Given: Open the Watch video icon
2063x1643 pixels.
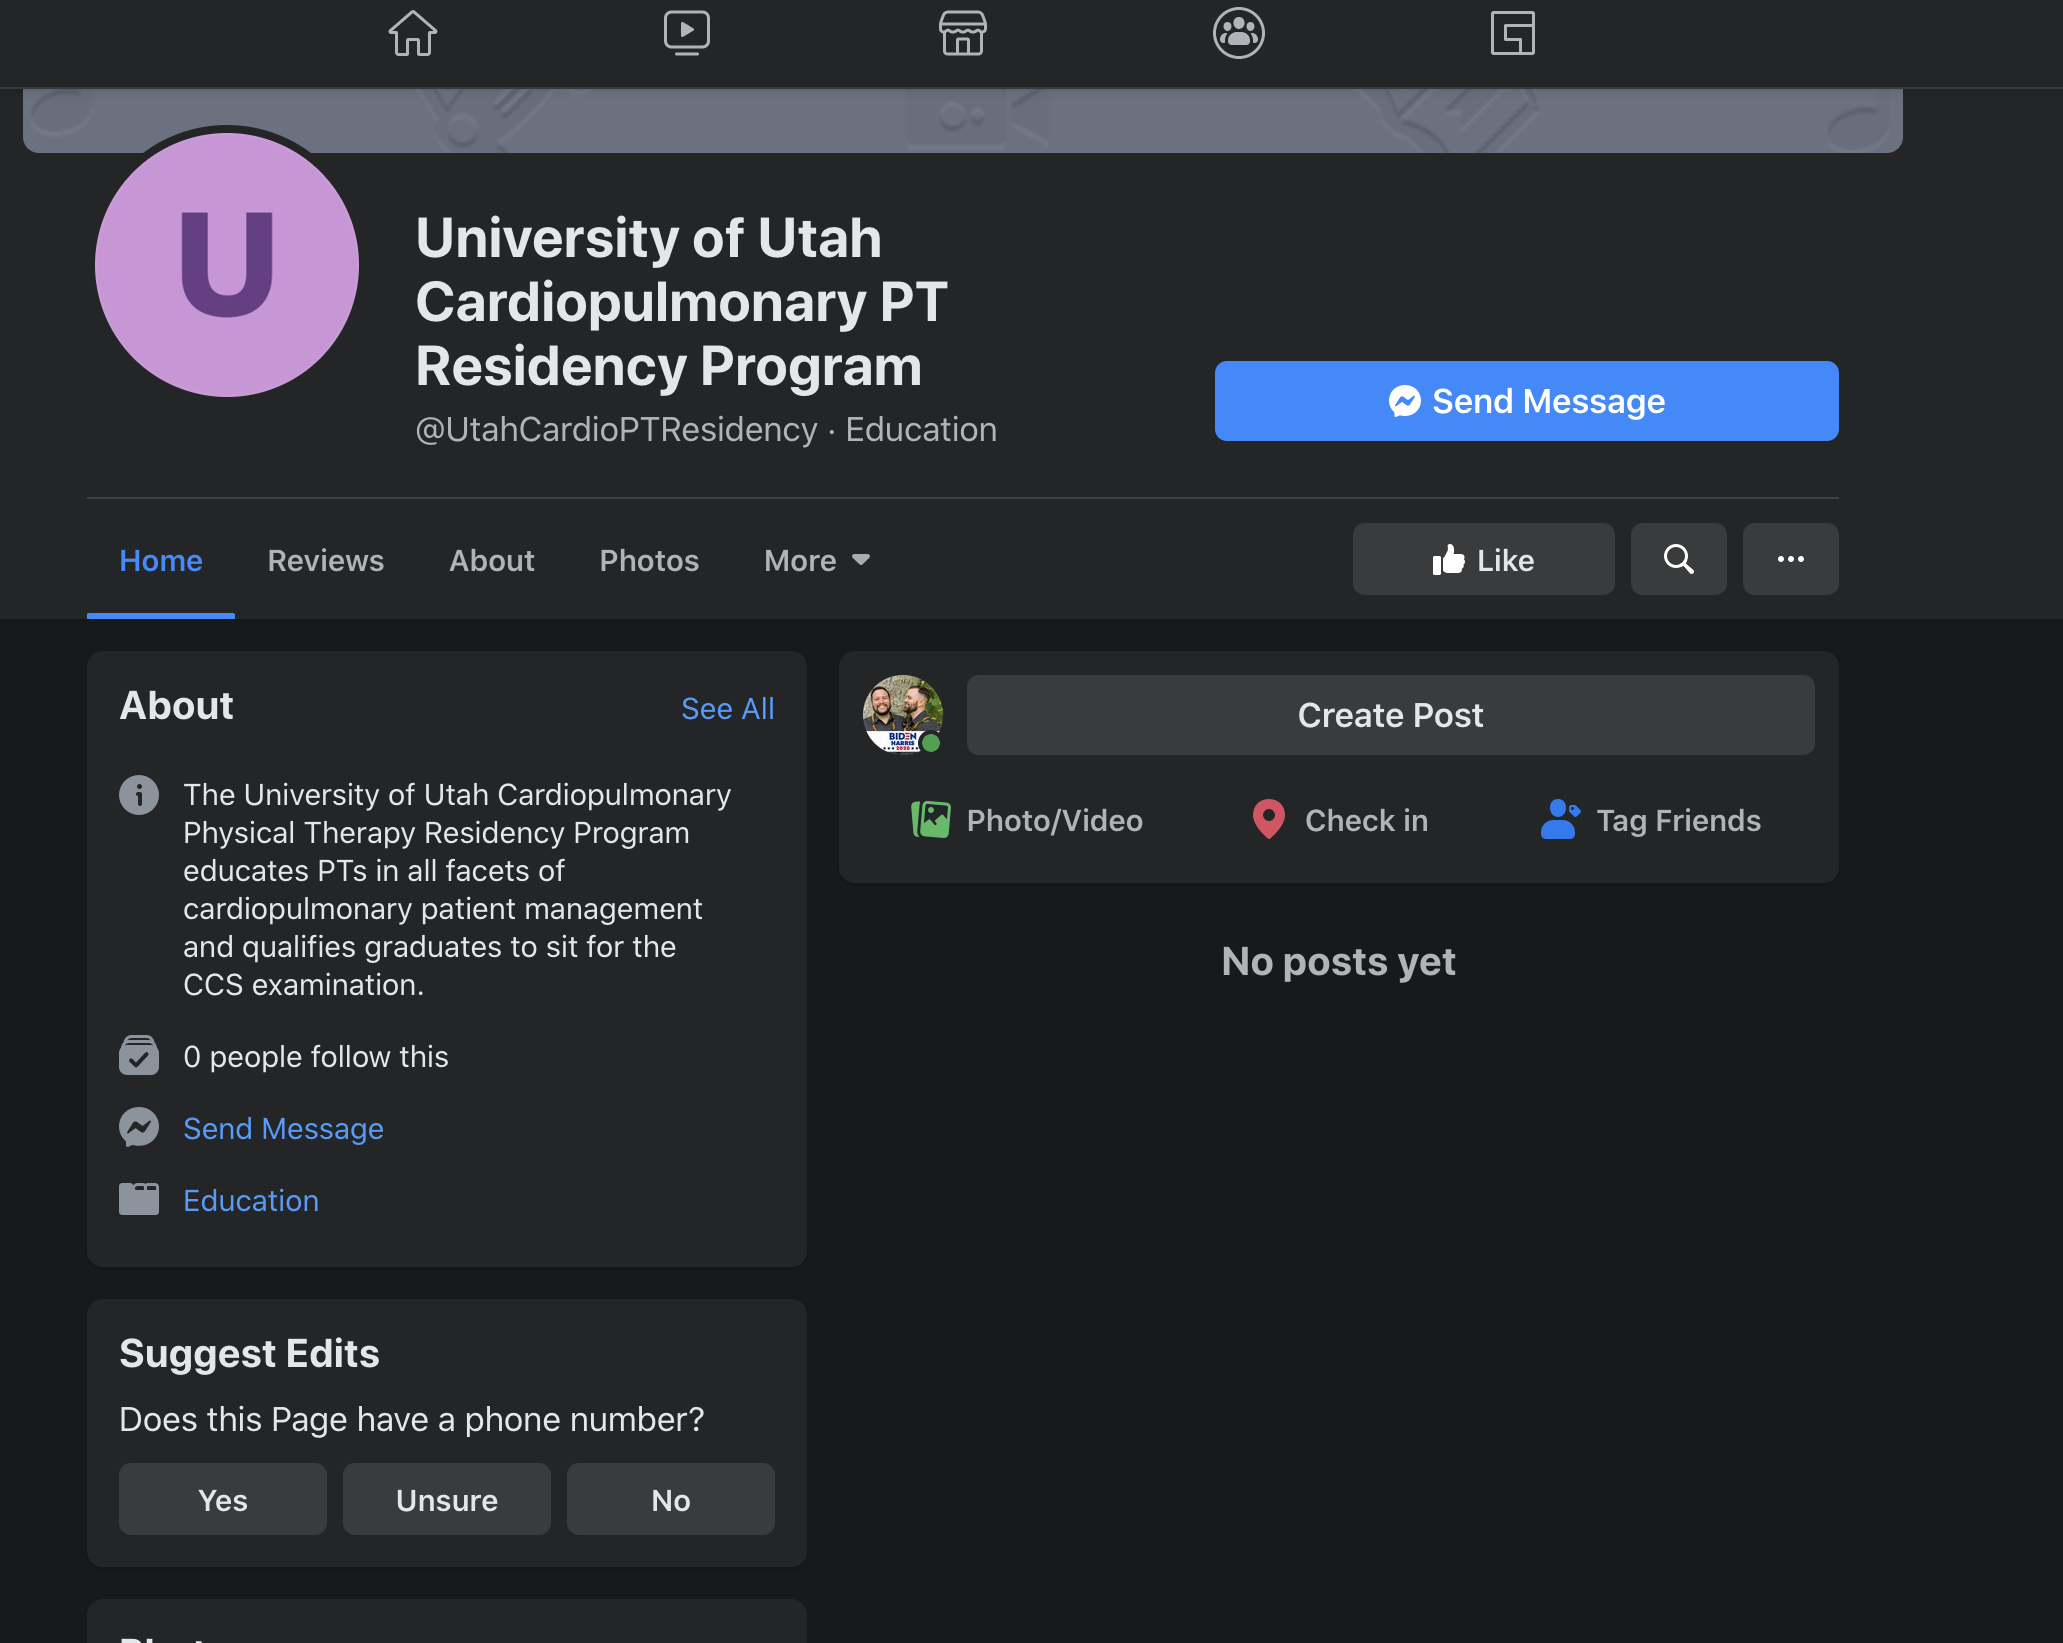Looking at the screenshot, I should [x=687, y=33].
